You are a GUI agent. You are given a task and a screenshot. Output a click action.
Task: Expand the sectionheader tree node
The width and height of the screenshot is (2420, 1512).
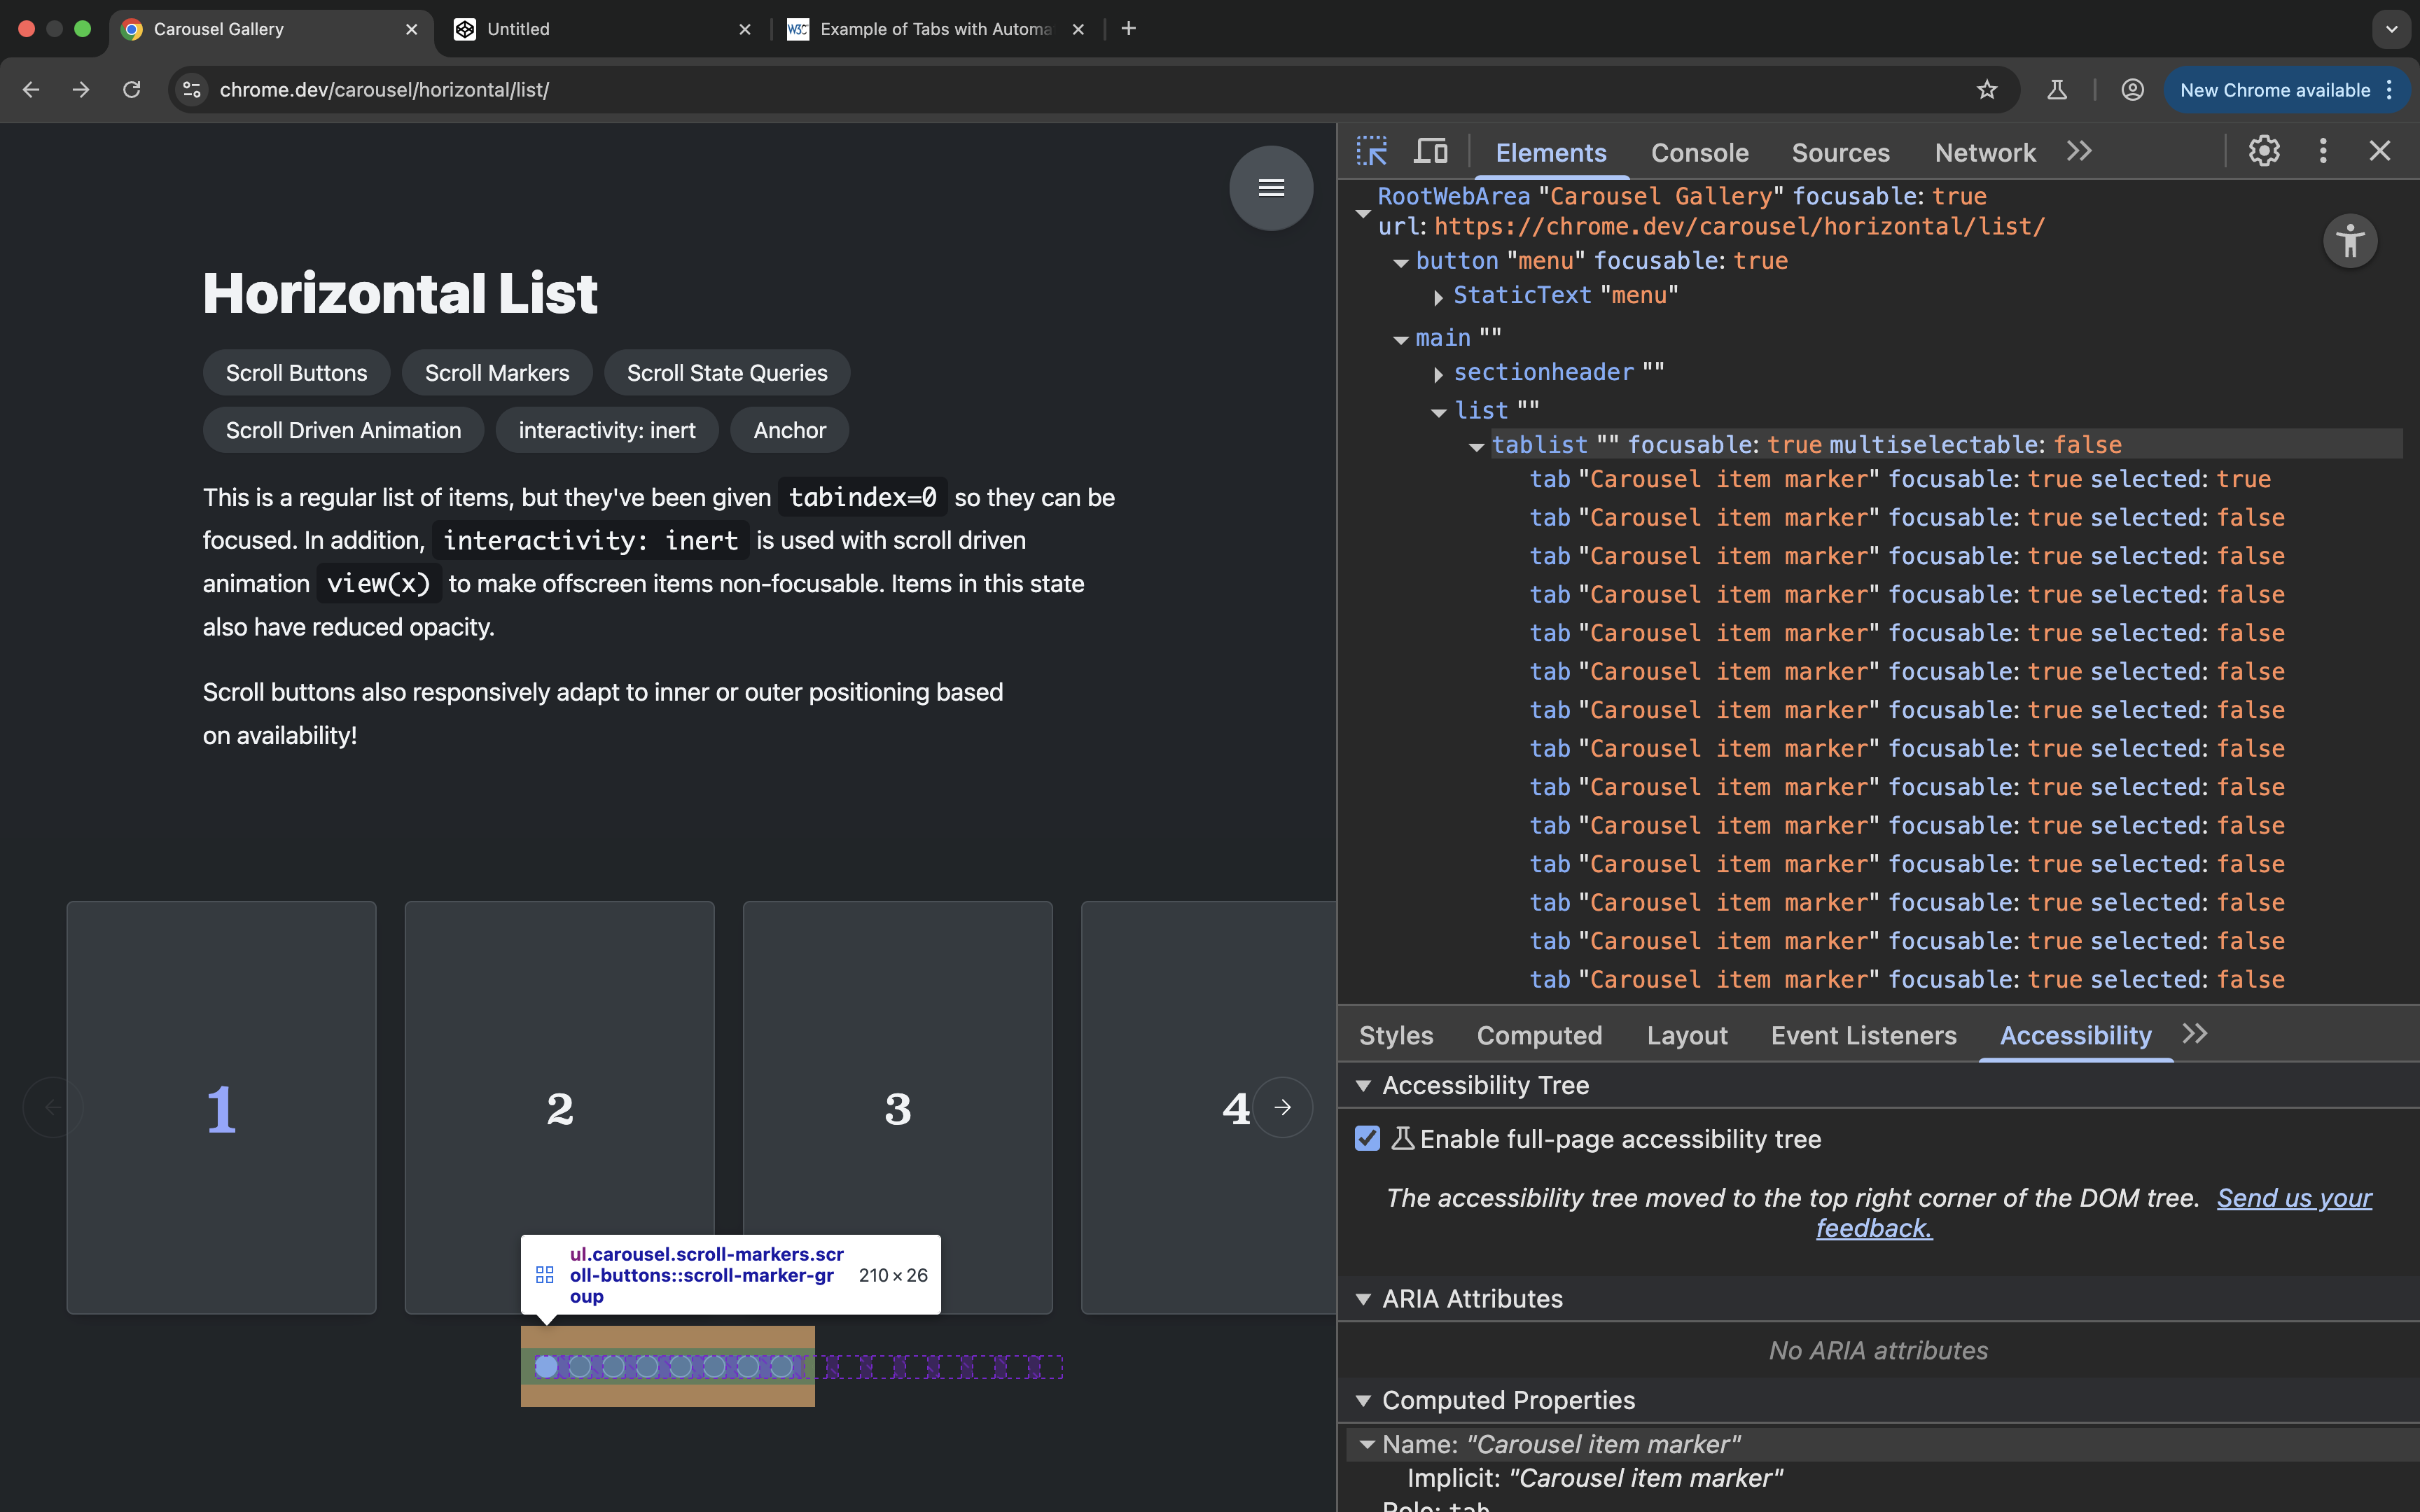1438,374
